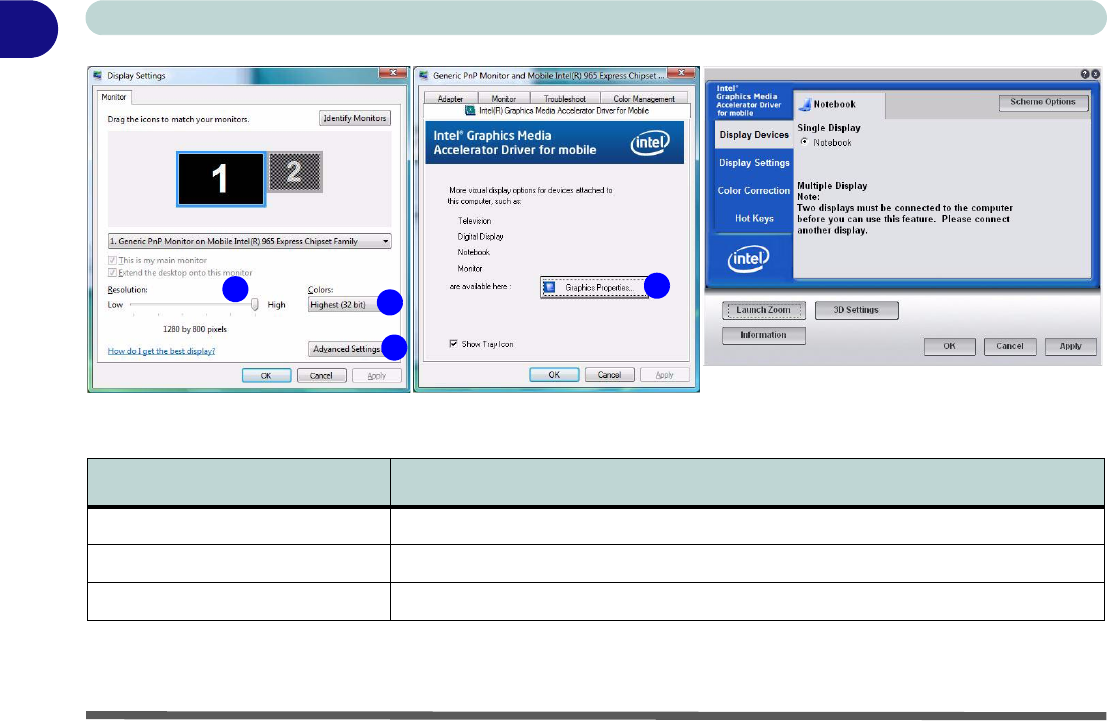The height and width of the screenshot is (721, 1107).
Task: Select monitor 2 thumbnail
Action: click(295, 172)
